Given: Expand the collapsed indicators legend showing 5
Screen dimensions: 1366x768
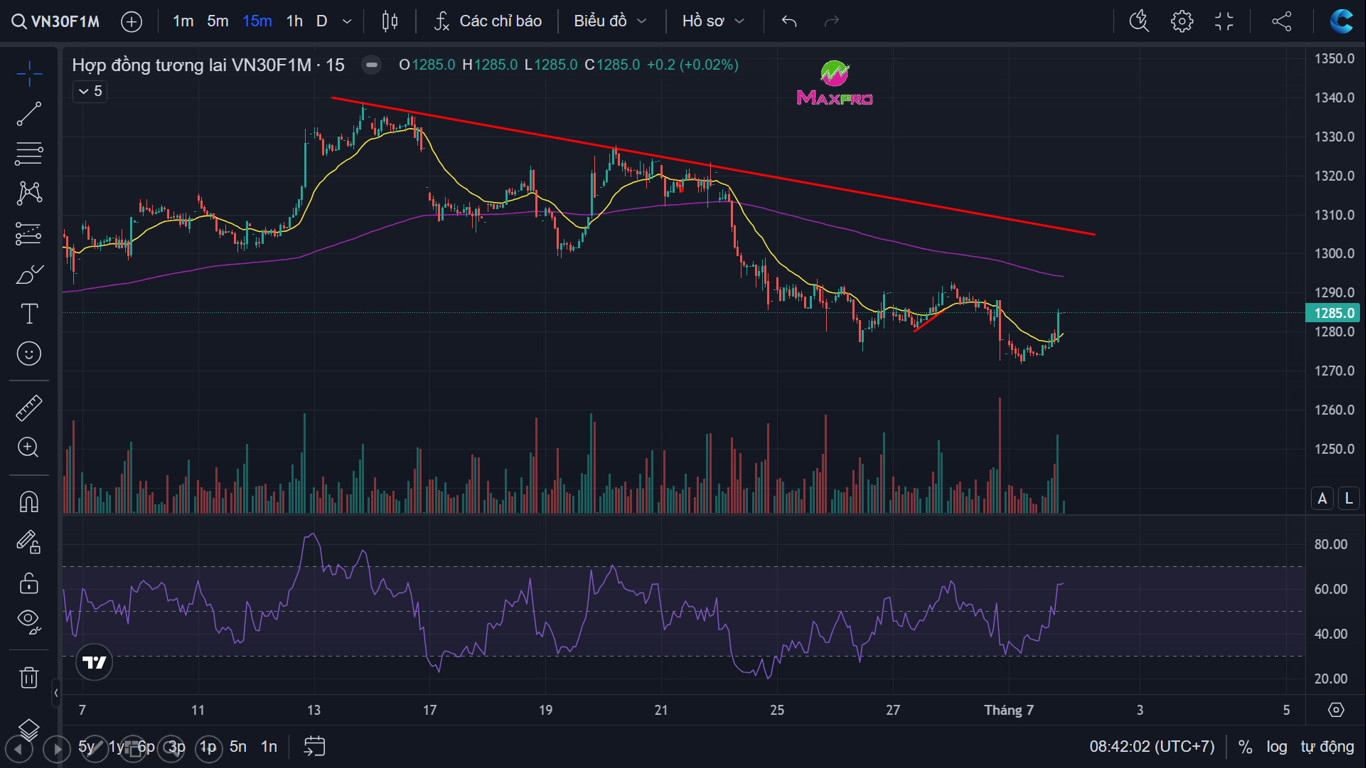Looking at the screenshot, I should [x=89, y=91].
